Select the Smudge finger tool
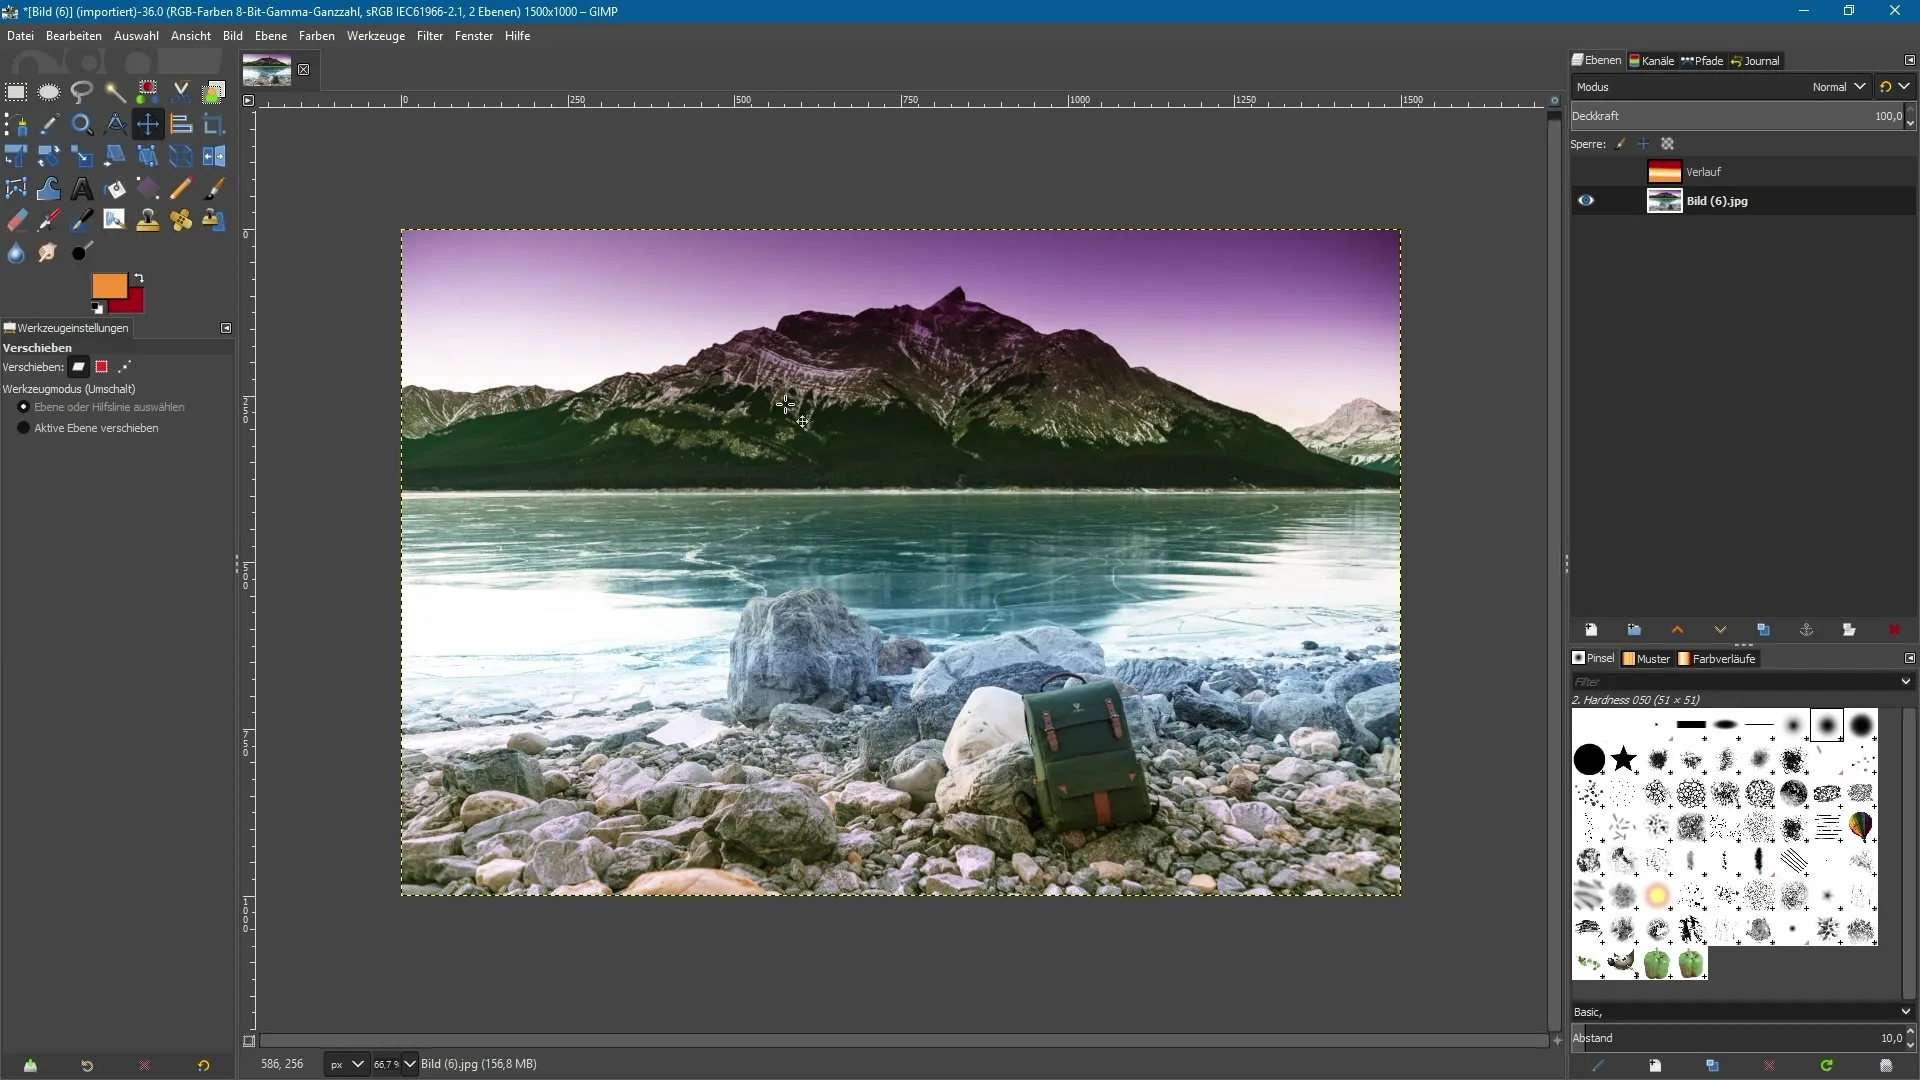This screenshot has width=1920, height=1080. tap(49, 253)
